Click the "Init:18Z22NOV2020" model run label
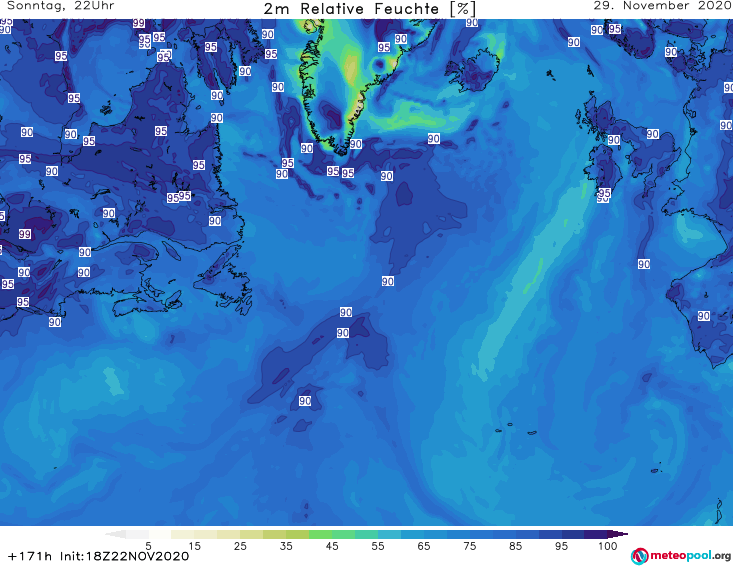 click(x=124, y=556)
